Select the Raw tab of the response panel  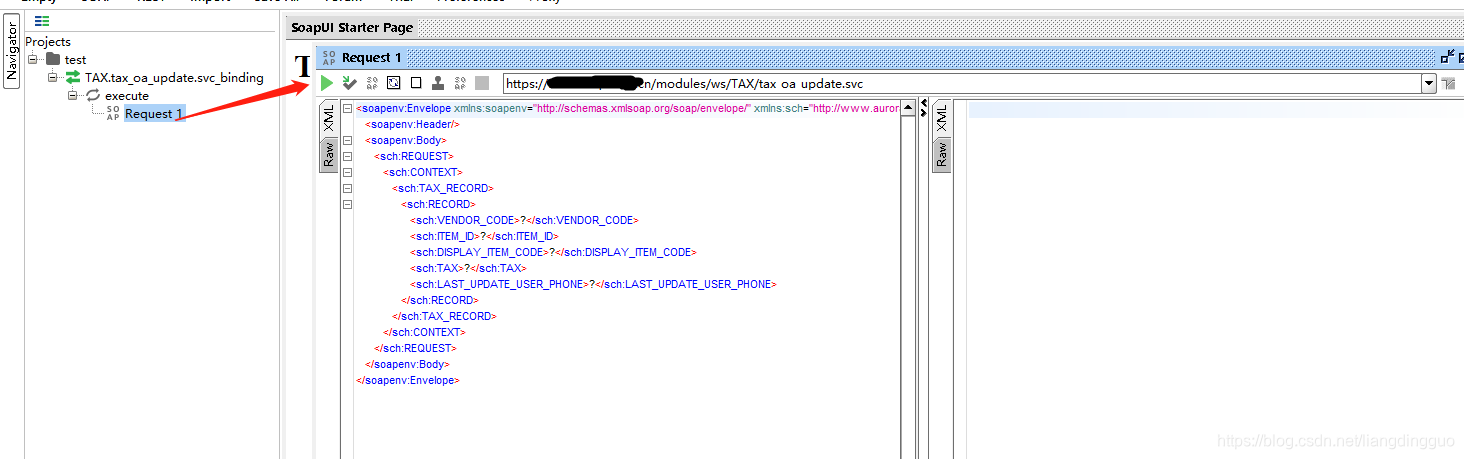click(x=941, y=155)
